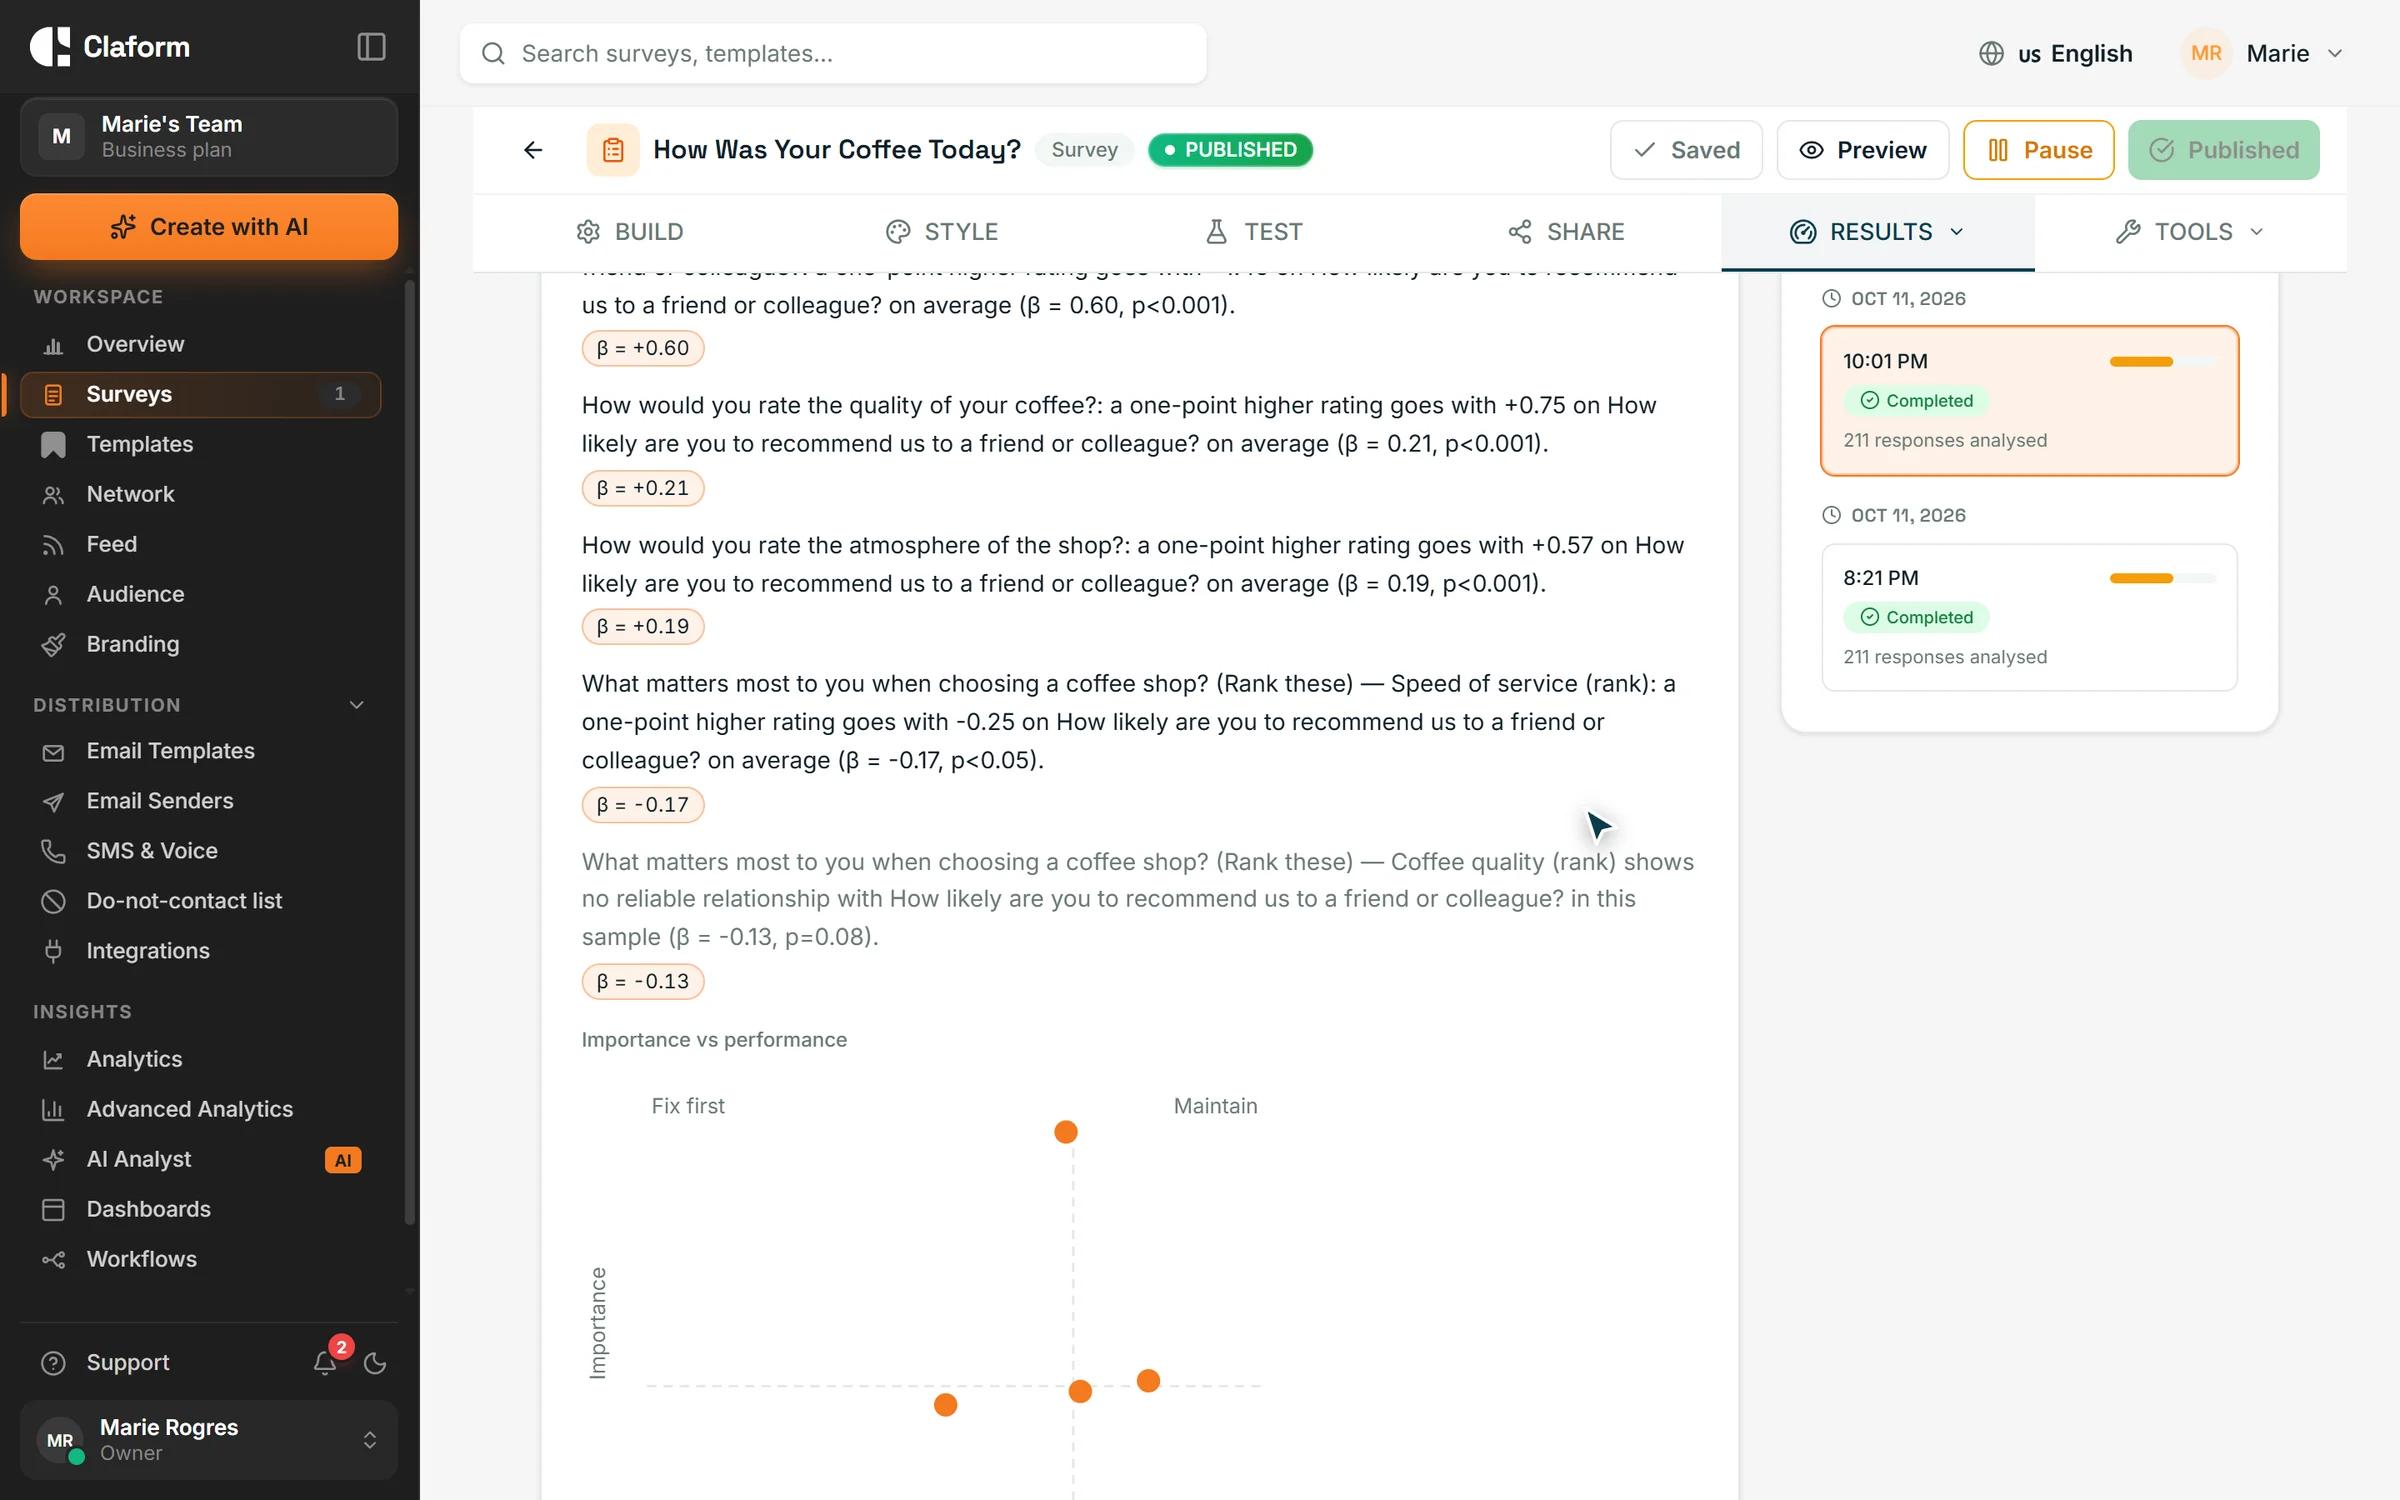Click the Preview button

pos(1862,150)
